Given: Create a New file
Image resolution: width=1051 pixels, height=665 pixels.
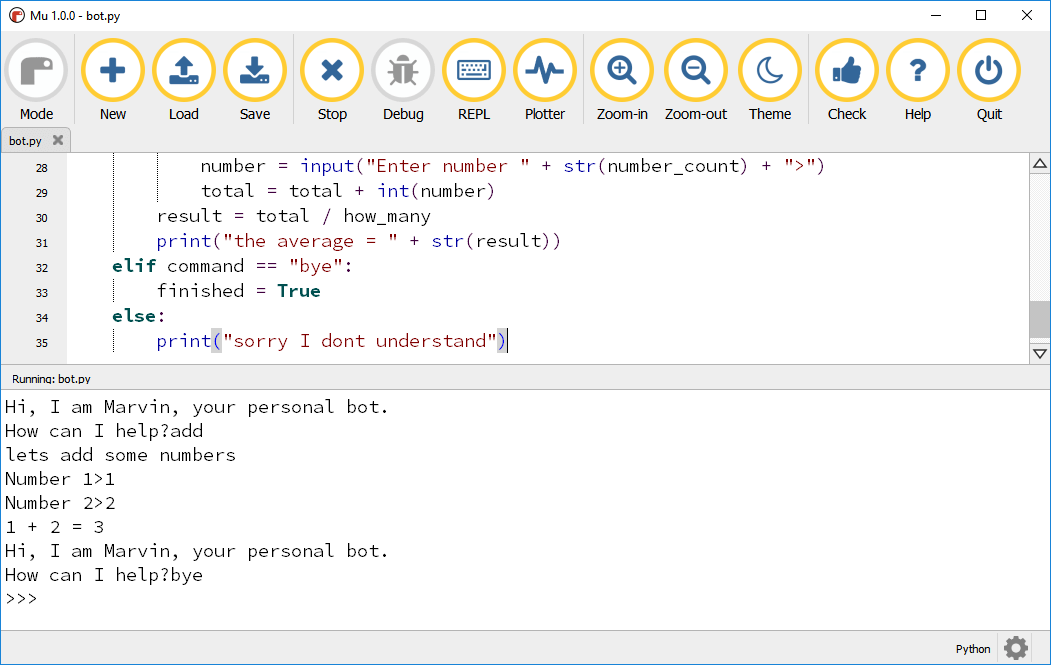Looking at the screenshot, I should 112,70.
